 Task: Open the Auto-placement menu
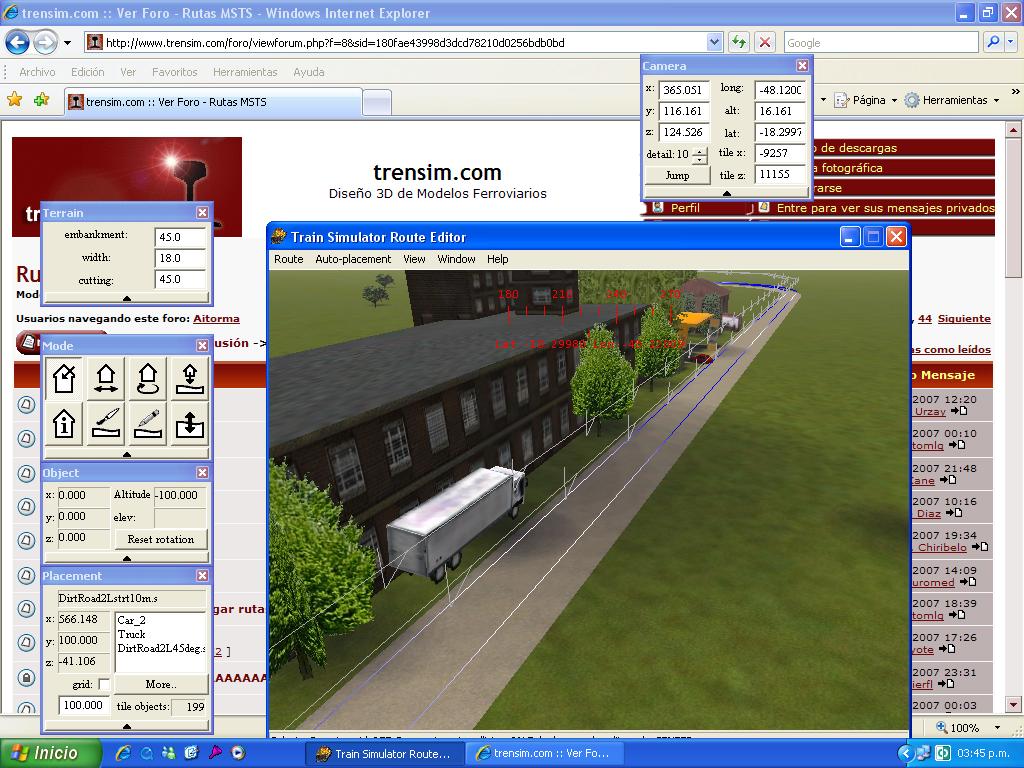(x=353, y=259)
